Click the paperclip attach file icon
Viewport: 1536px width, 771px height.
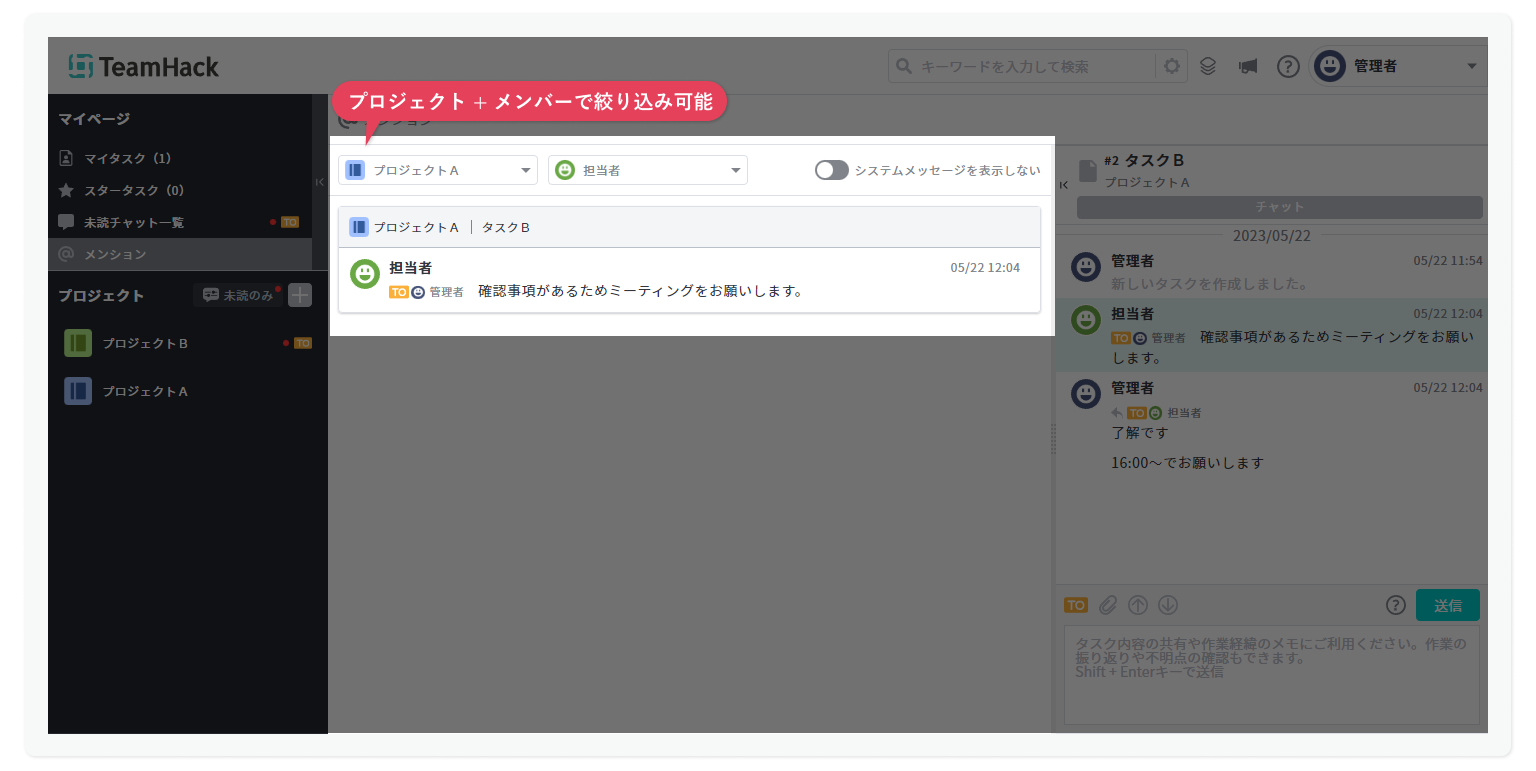point(1107,605)
